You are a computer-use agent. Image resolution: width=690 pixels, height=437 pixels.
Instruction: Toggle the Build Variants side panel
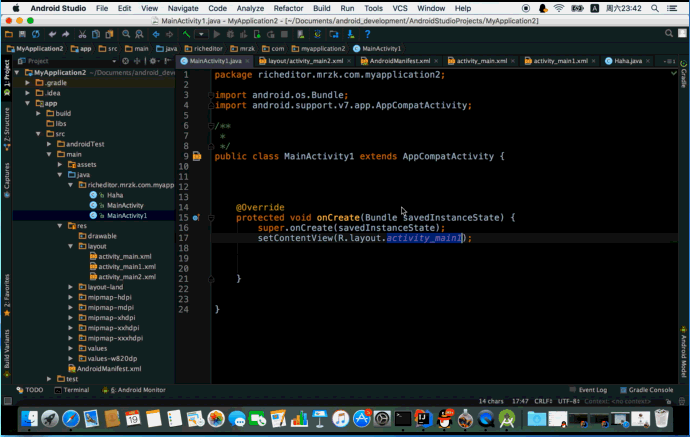coord(5,351)
